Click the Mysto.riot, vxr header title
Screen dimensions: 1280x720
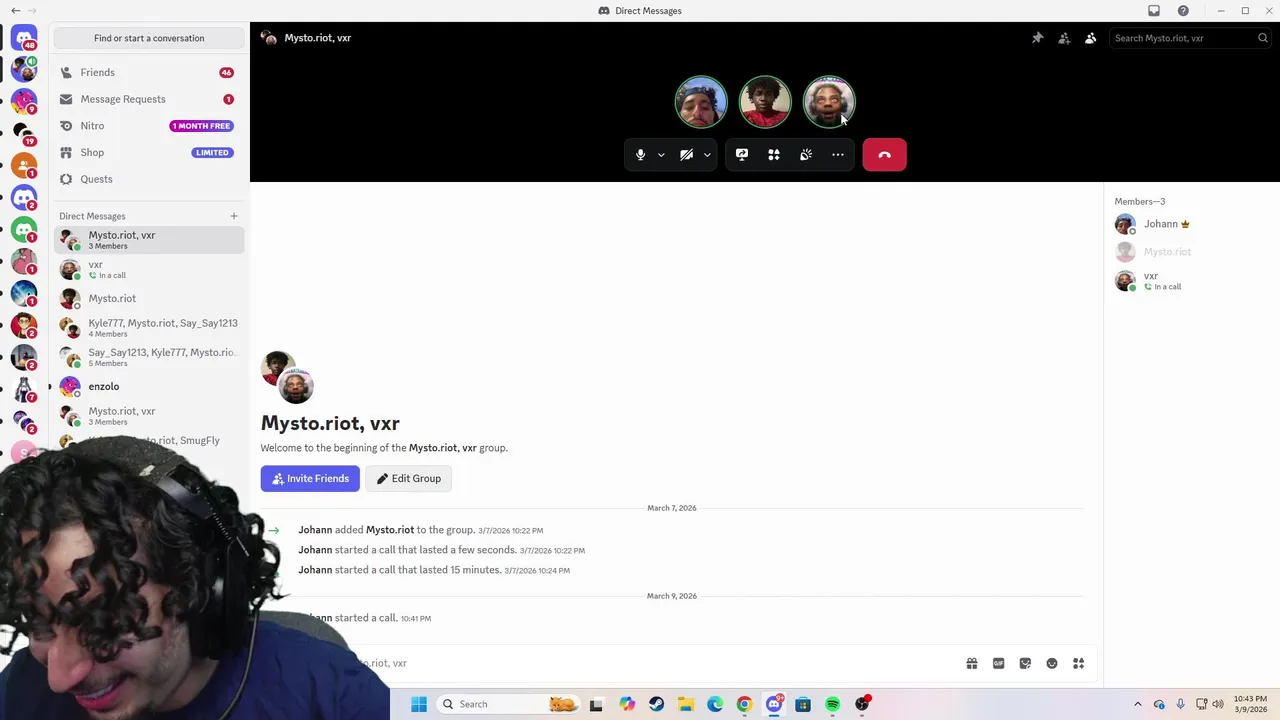click(x=318, y=38)
